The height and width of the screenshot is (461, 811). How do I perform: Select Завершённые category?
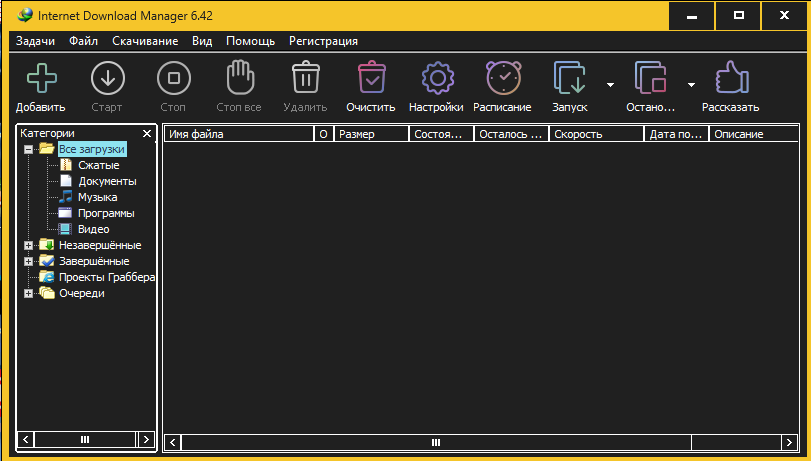94,261
